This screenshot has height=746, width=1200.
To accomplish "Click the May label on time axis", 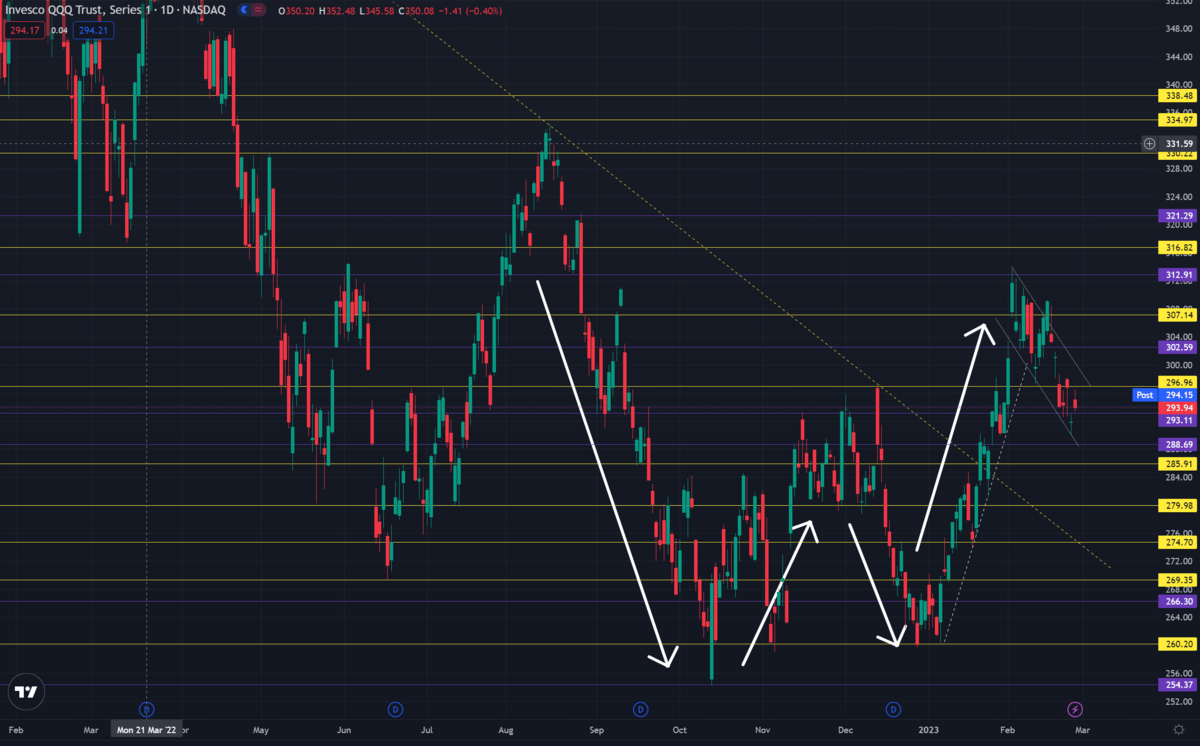I will (260, 732).
